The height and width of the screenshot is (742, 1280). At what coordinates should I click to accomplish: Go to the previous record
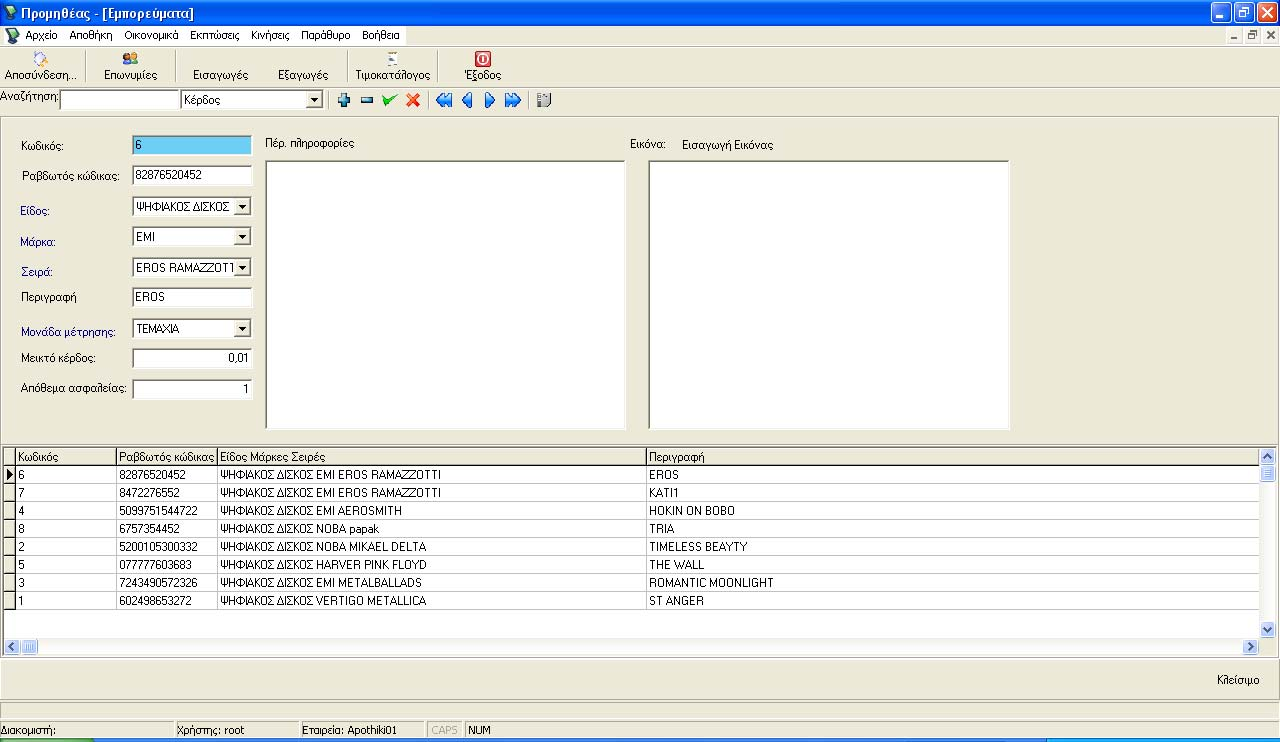pyautogui.click(x=467, y=100)
